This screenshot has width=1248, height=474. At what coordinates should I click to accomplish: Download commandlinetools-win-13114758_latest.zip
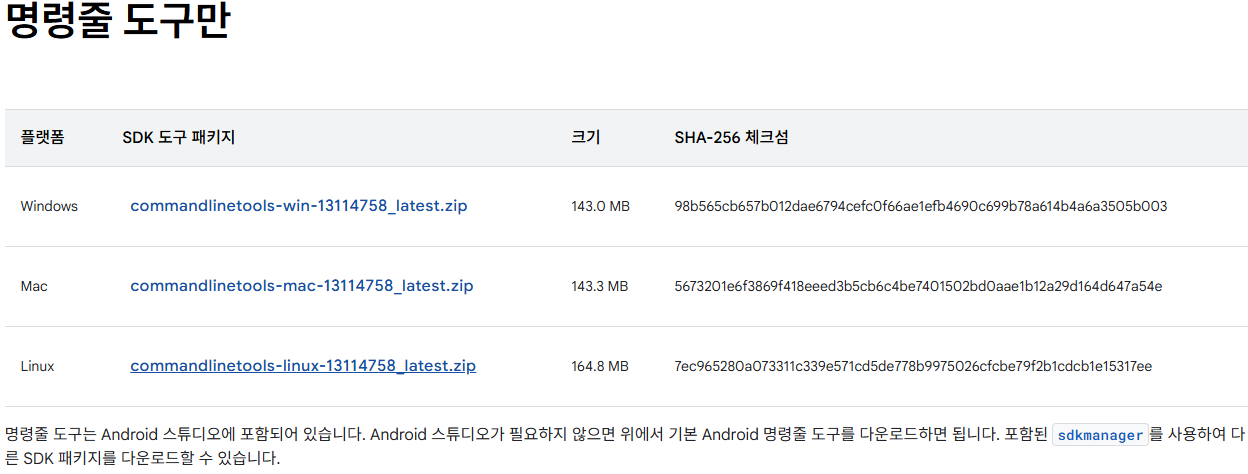tap(298, 206)
